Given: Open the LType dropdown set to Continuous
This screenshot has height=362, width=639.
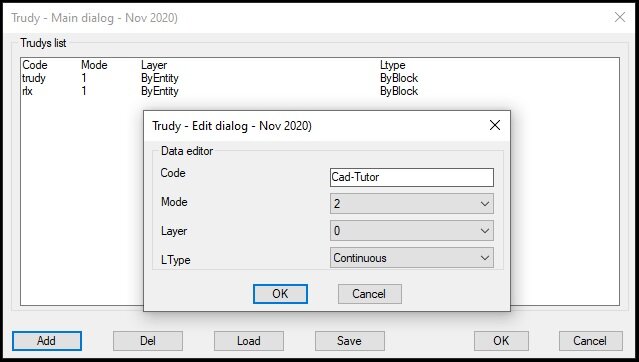Looking at the screenshot, I should 412,258.
